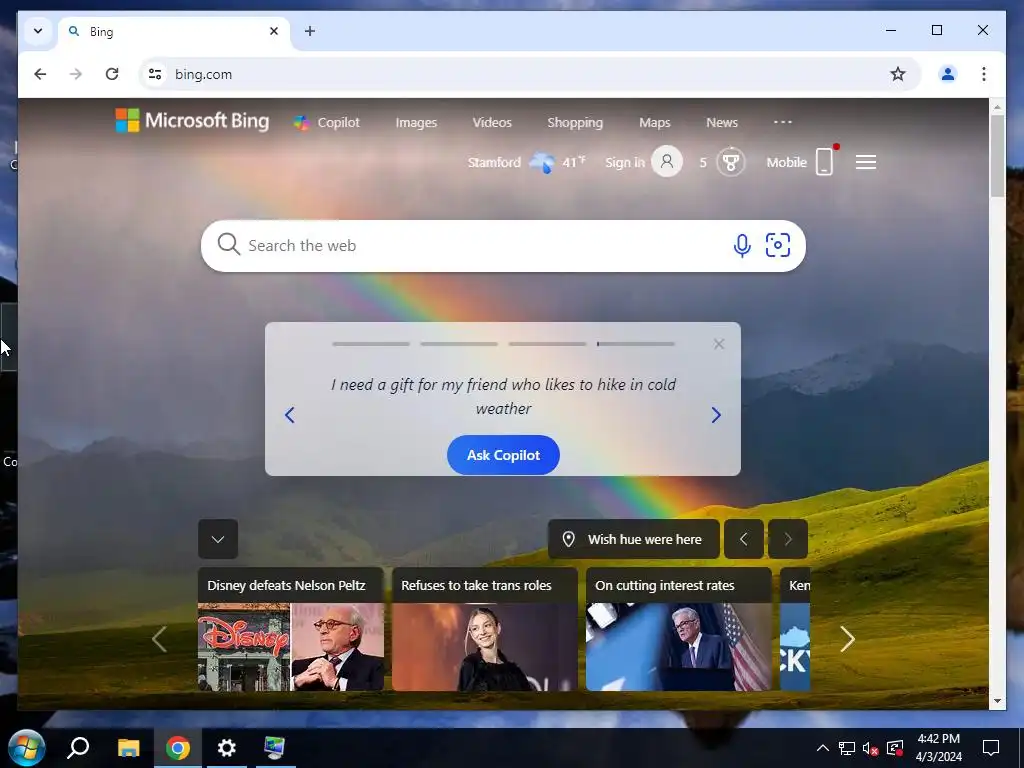Click the Ask Copilot button
The width and height of the screenshot is (1024, 768).
tap(503, 455)
